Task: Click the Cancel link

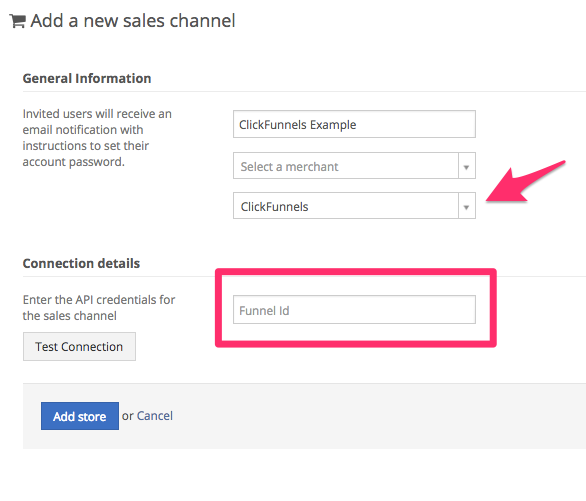Action: (x=155, y=416)
